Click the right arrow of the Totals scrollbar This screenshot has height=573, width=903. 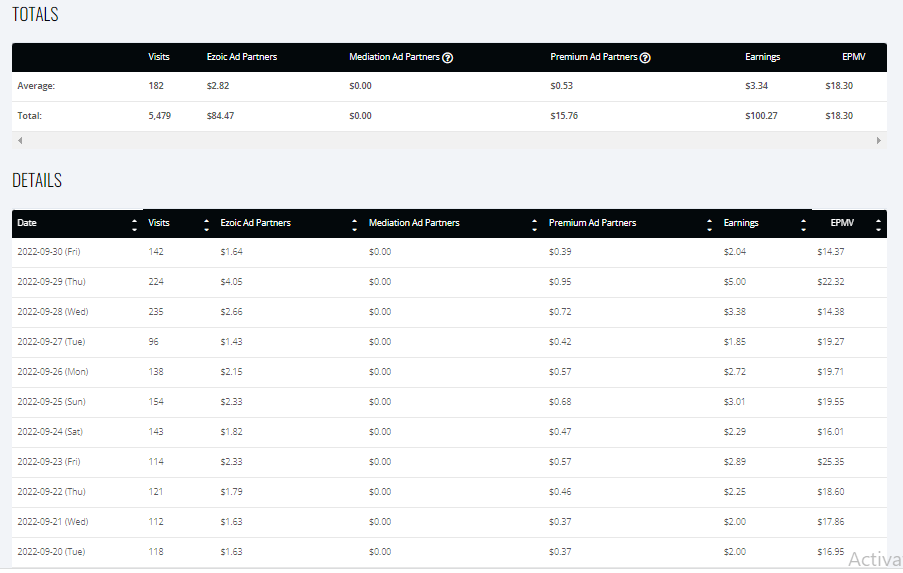point(879,141)
